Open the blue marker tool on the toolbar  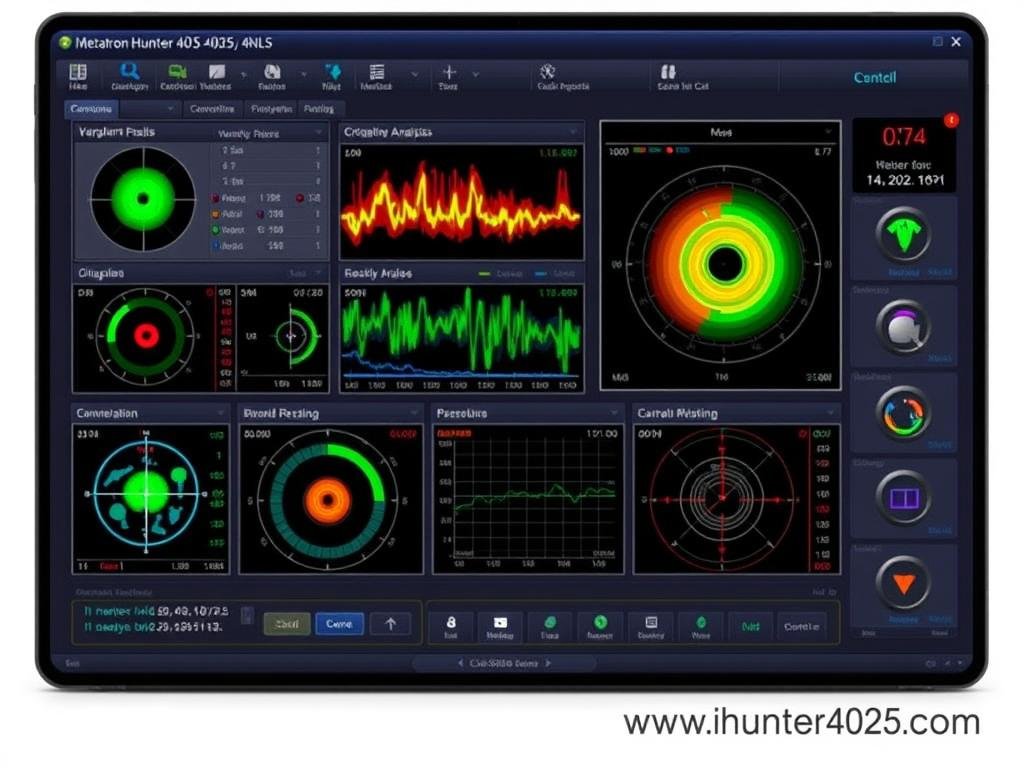click(x=333, y=73)
